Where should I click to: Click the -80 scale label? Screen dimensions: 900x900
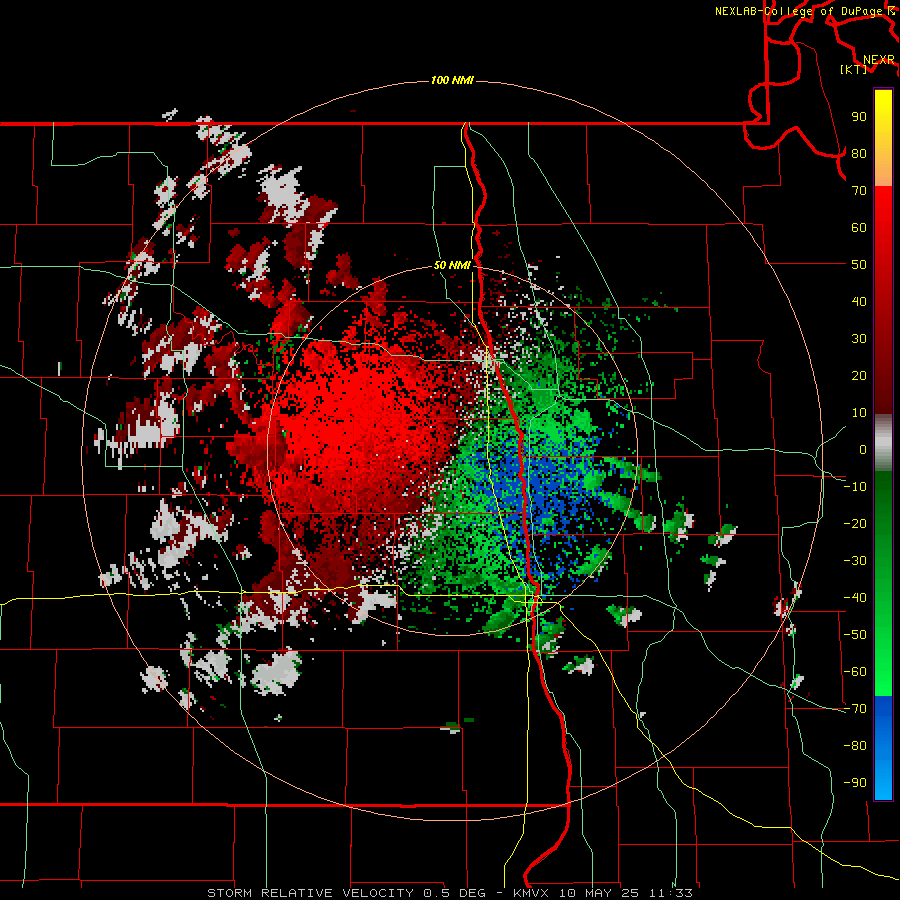(x=855, y=746)
